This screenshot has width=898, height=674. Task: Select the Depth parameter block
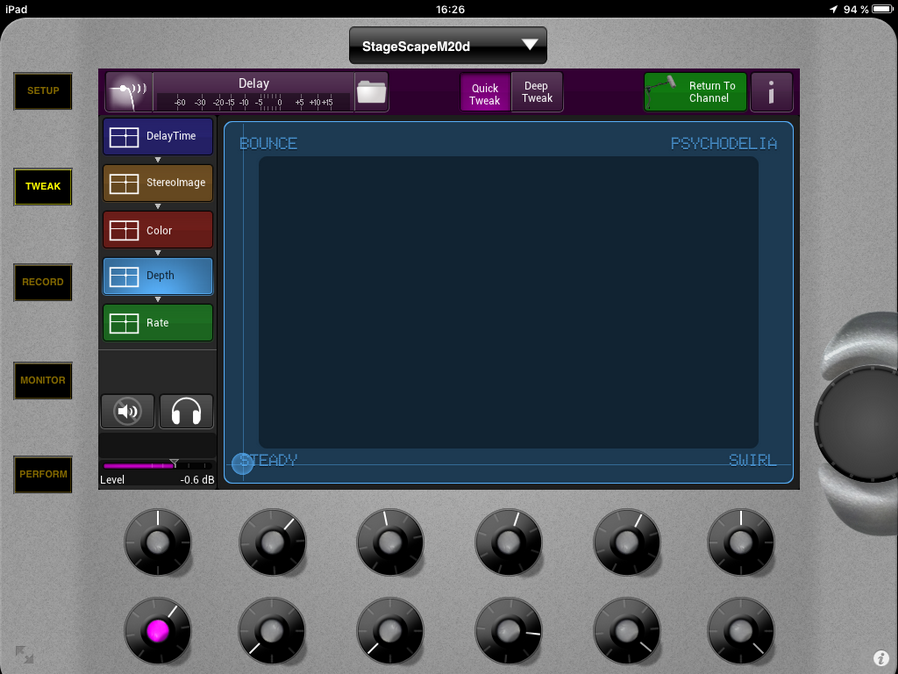[158, 276]
